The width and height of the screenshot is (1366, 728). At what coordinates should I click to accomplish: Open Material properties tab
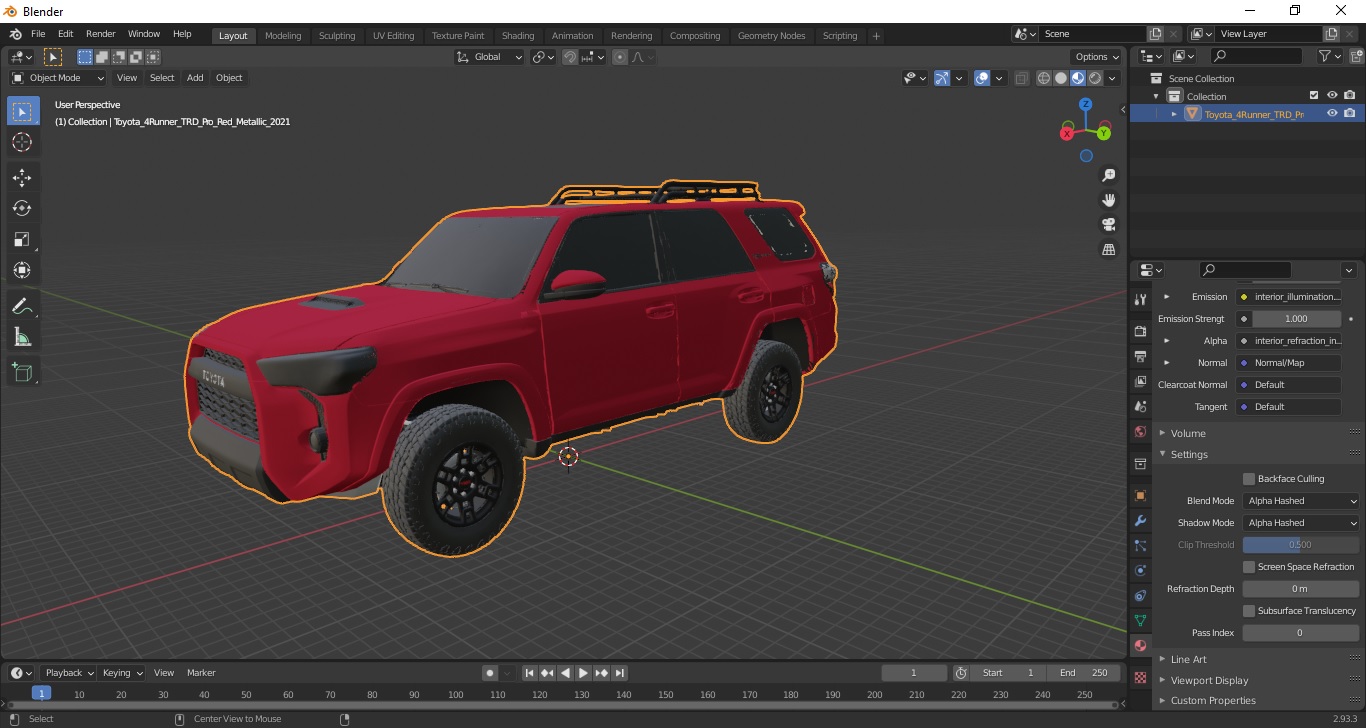click(1140, 645)
